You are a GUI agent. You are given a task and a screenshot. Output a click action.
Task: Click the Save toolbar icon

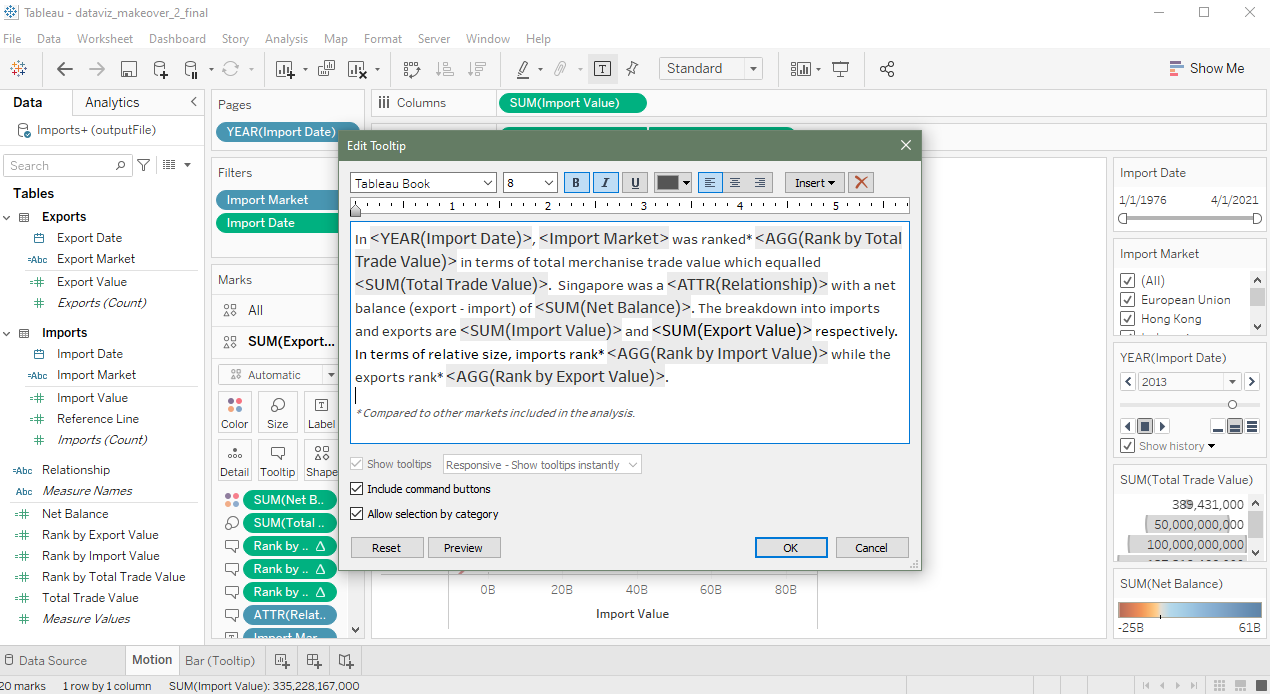(x=129, y=69)
